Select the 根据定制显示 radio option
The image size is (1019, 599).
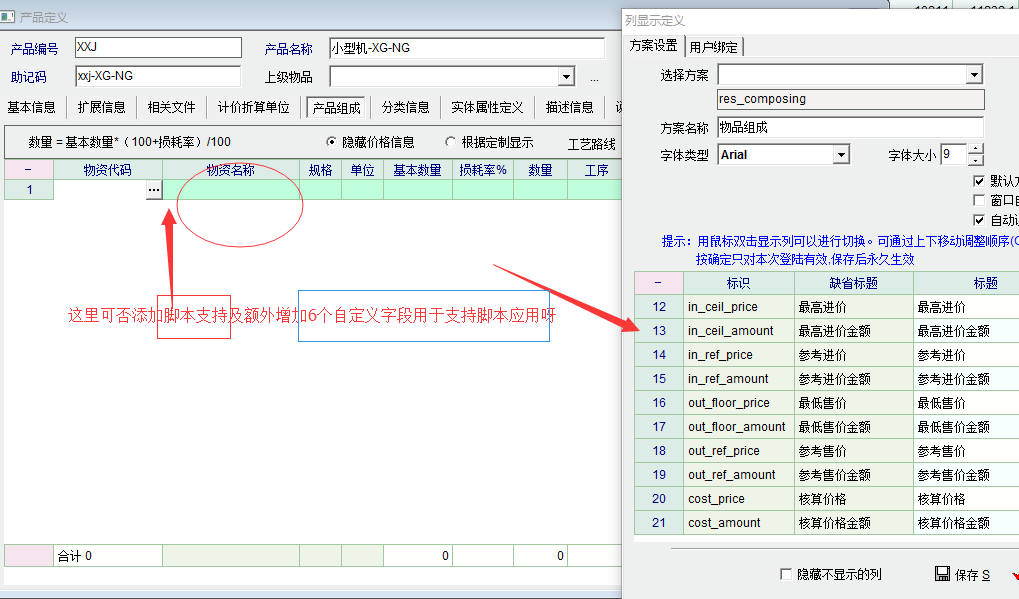(x=451, y=142)
